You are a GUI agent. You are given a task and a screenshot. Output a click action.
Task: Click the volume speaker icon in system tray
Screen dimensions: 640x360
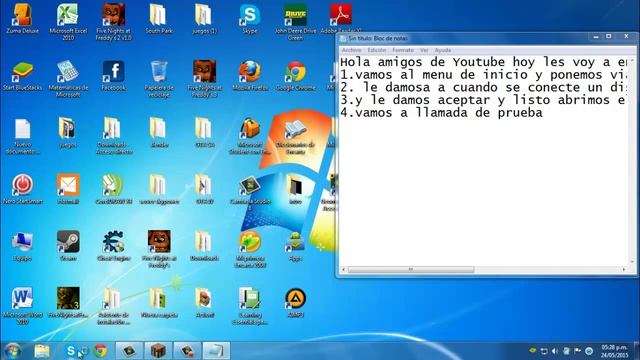coord(555,351)
